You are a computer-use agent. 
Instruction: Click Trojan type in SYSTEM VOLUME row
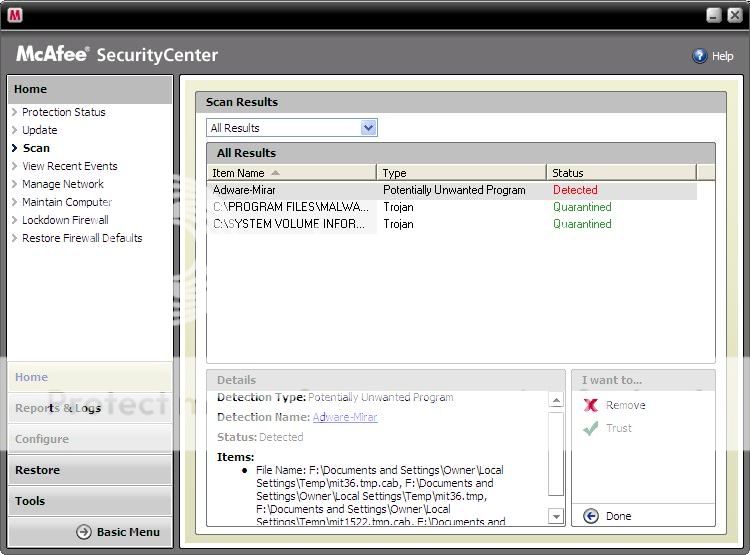pyautogui.click(x=398, y=224)
